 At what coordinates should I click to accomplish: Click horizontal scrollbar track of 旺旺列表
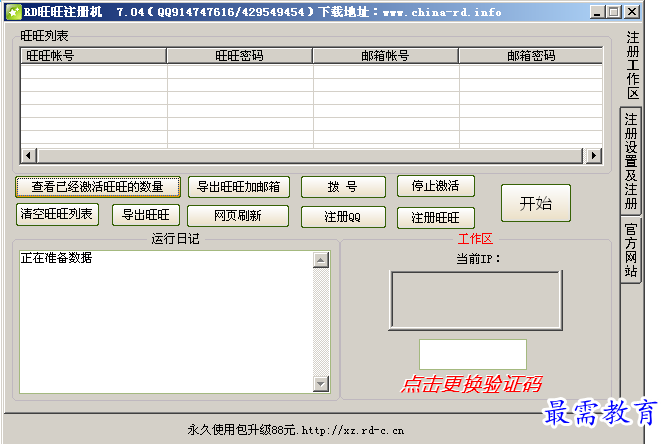point(311,156)
